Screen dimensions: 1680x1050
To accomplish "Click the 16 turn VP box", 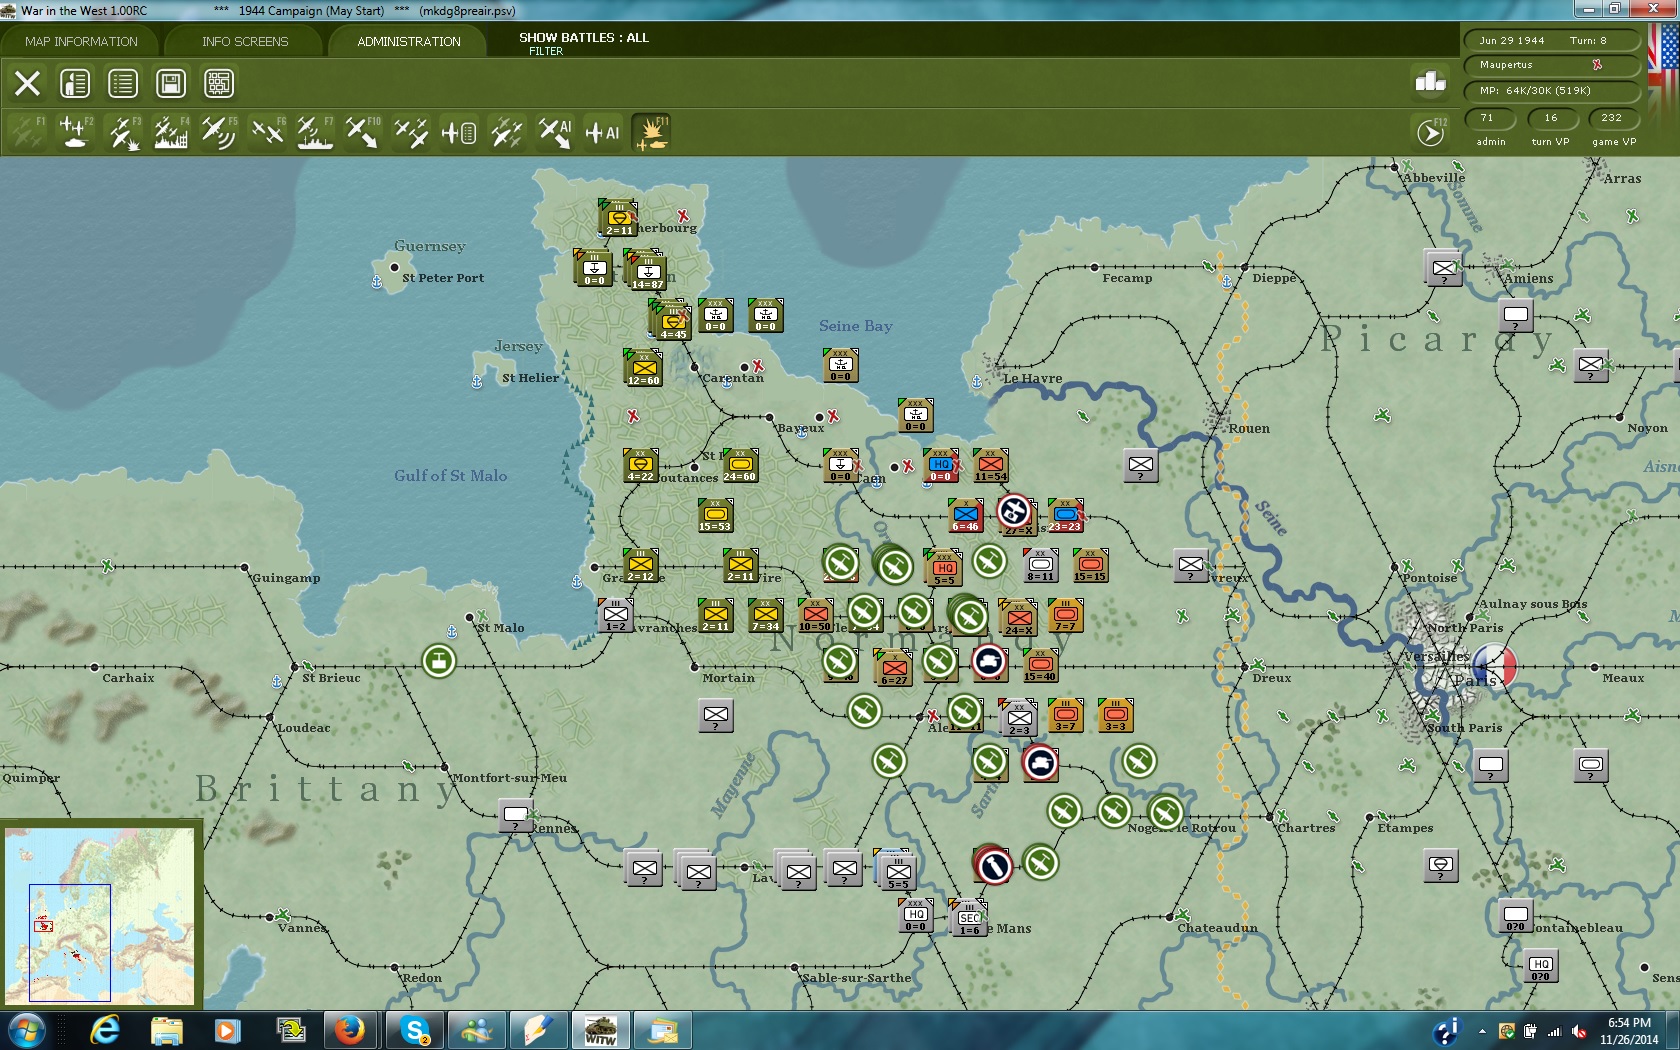I will (x=1551, y=118).
